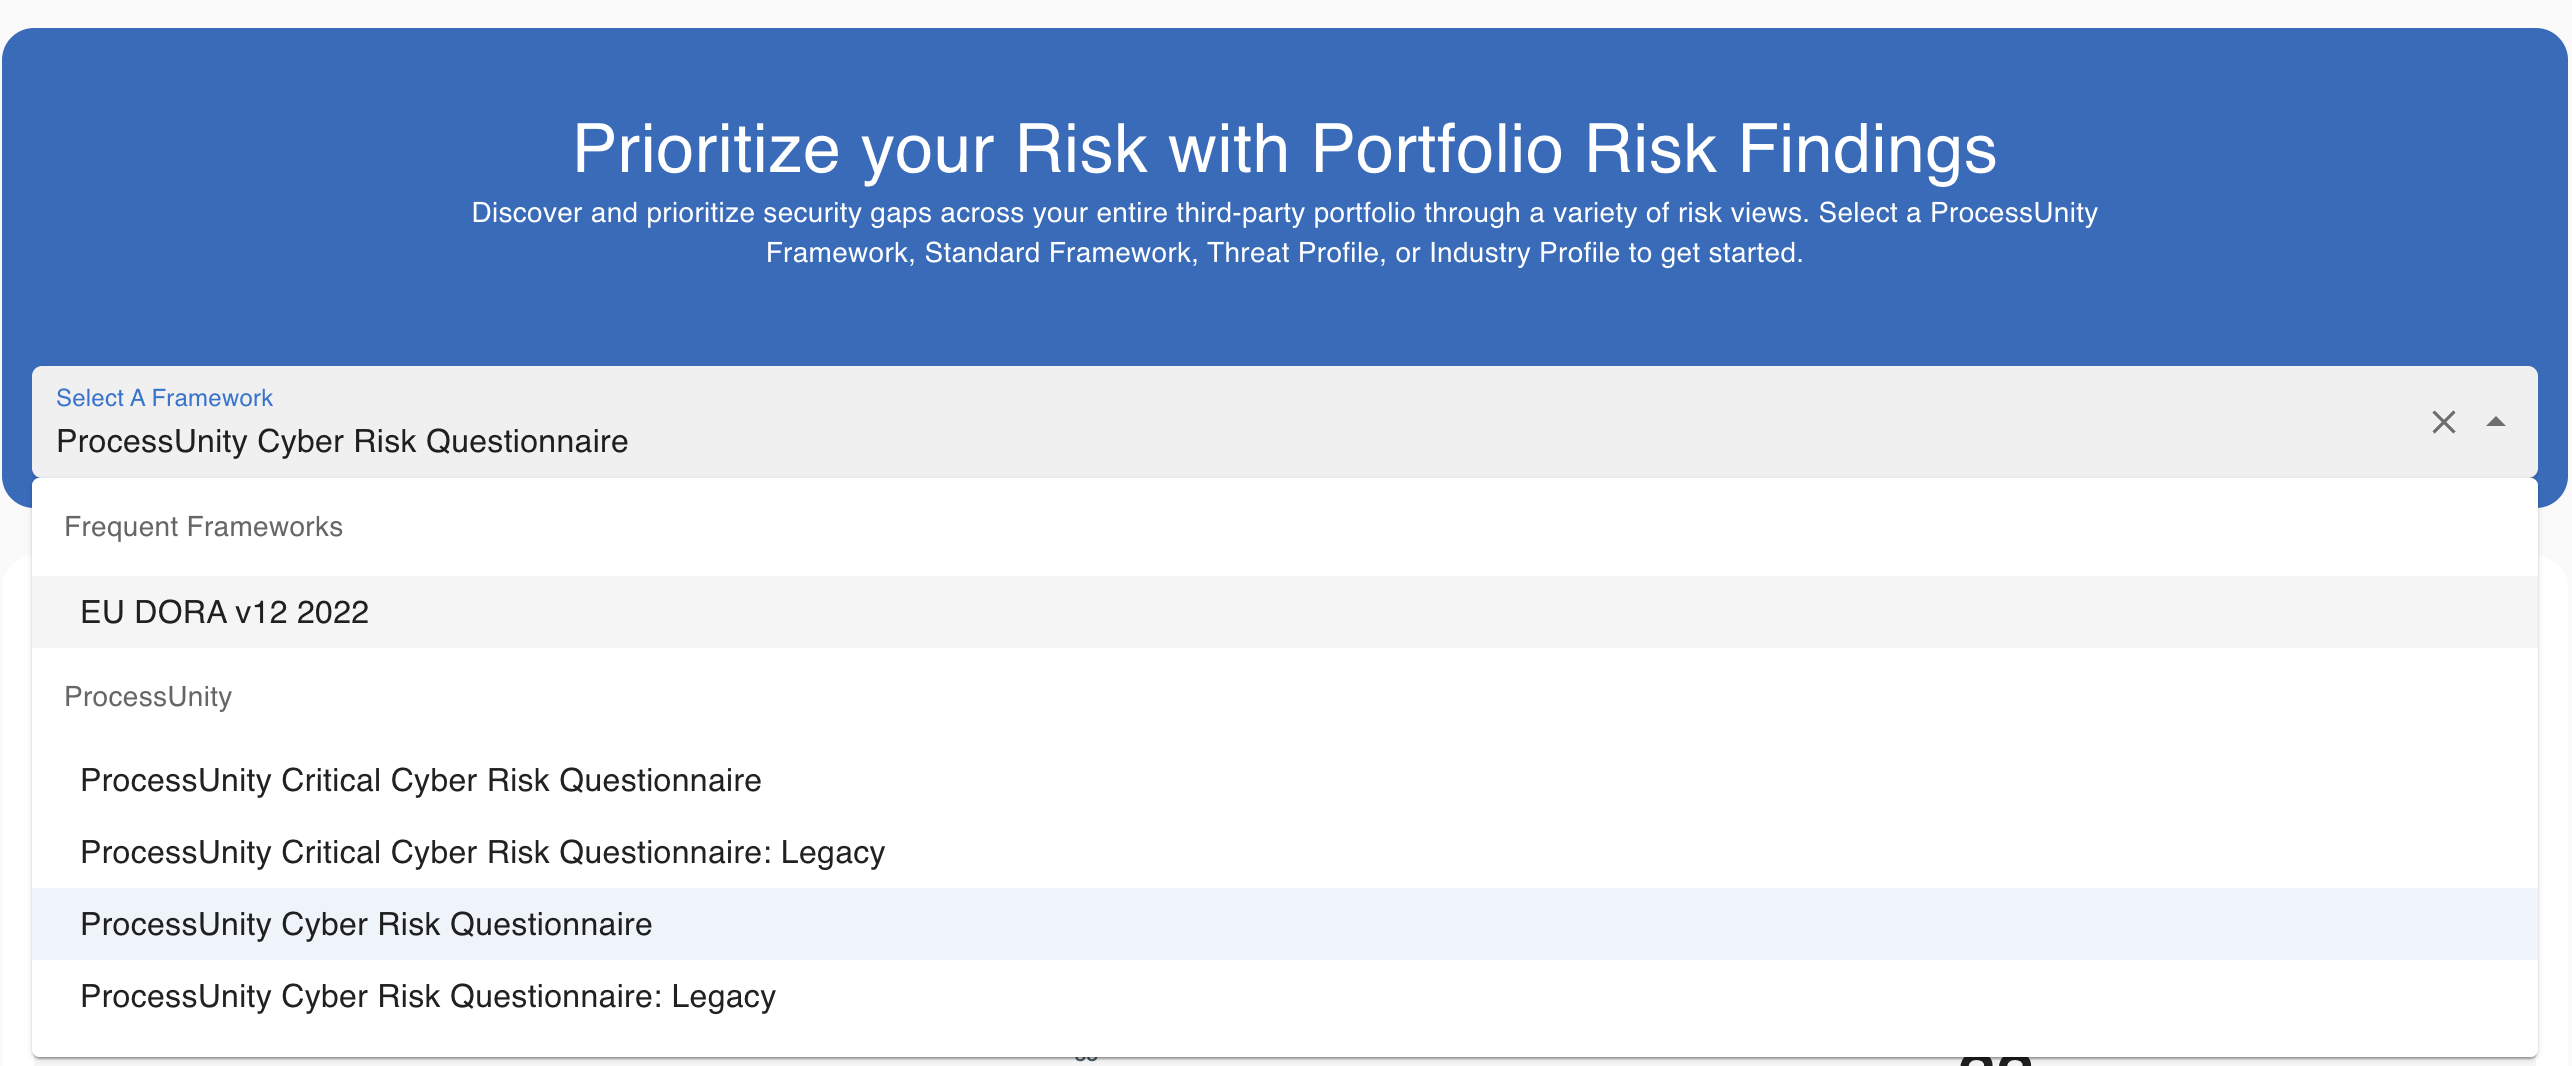Click the Frequent Frameworks group header
2572x1066 pixels.
click(x=203, y=527)
